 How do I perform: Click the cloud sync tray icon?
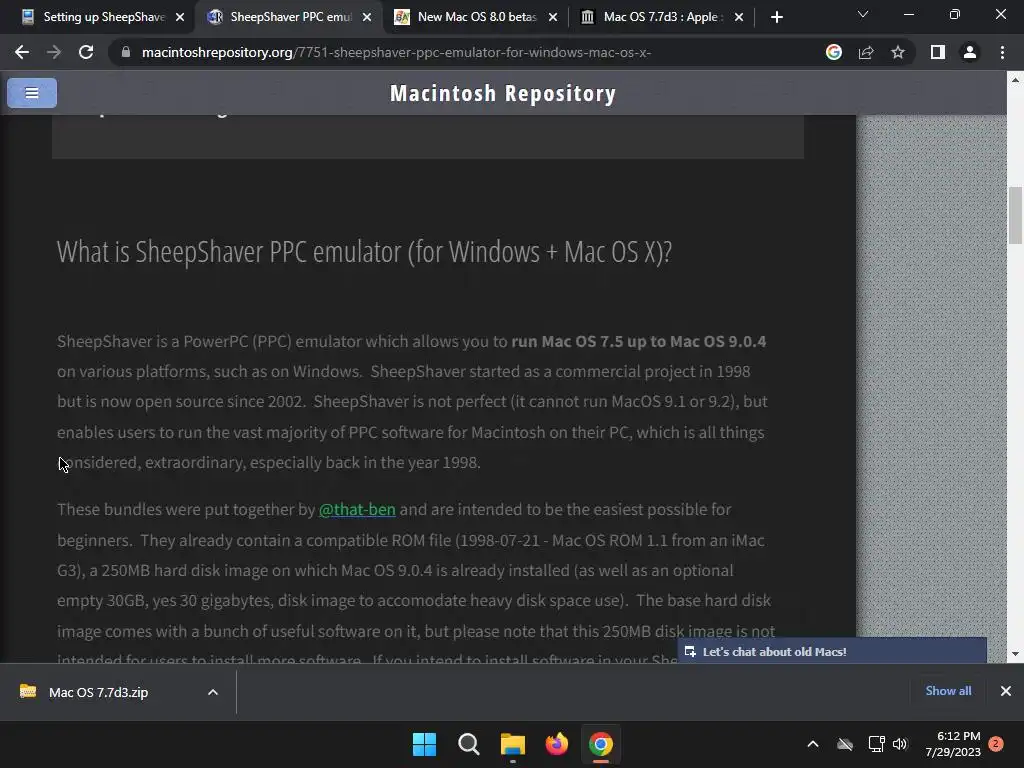pyautogui.click(x=845, y=744)
